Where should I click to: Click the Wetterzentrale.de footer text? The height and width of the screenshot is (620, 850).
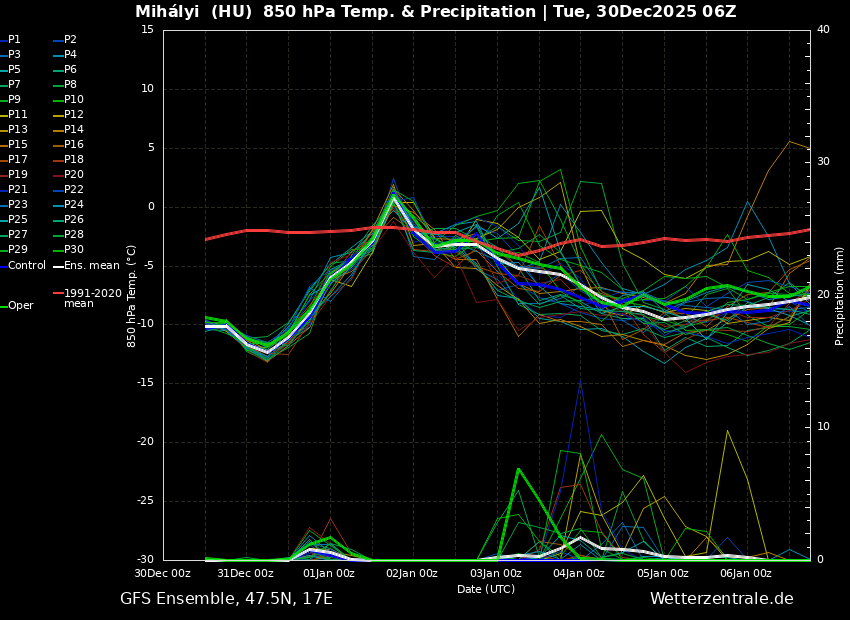click(x=721, y=599)
